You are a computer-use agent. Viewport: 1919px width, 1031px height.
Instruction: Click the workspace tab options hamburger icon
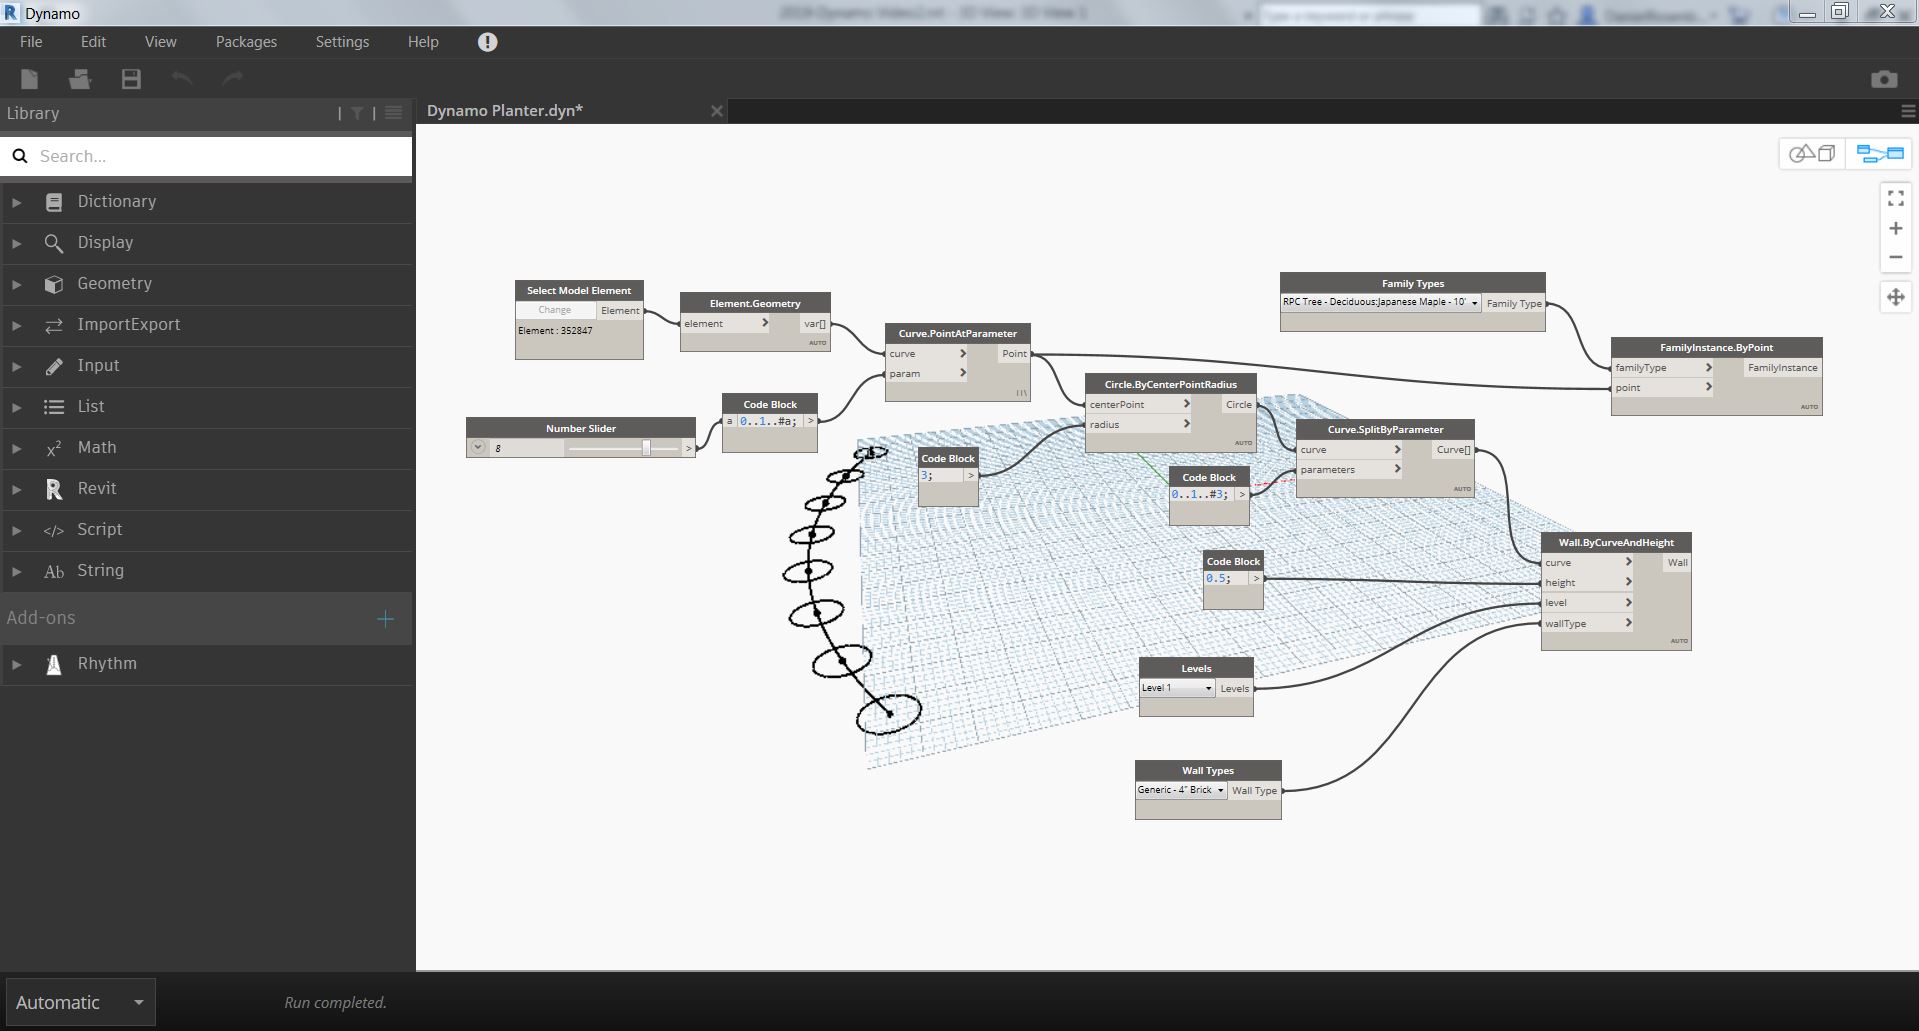point(1908,111)
